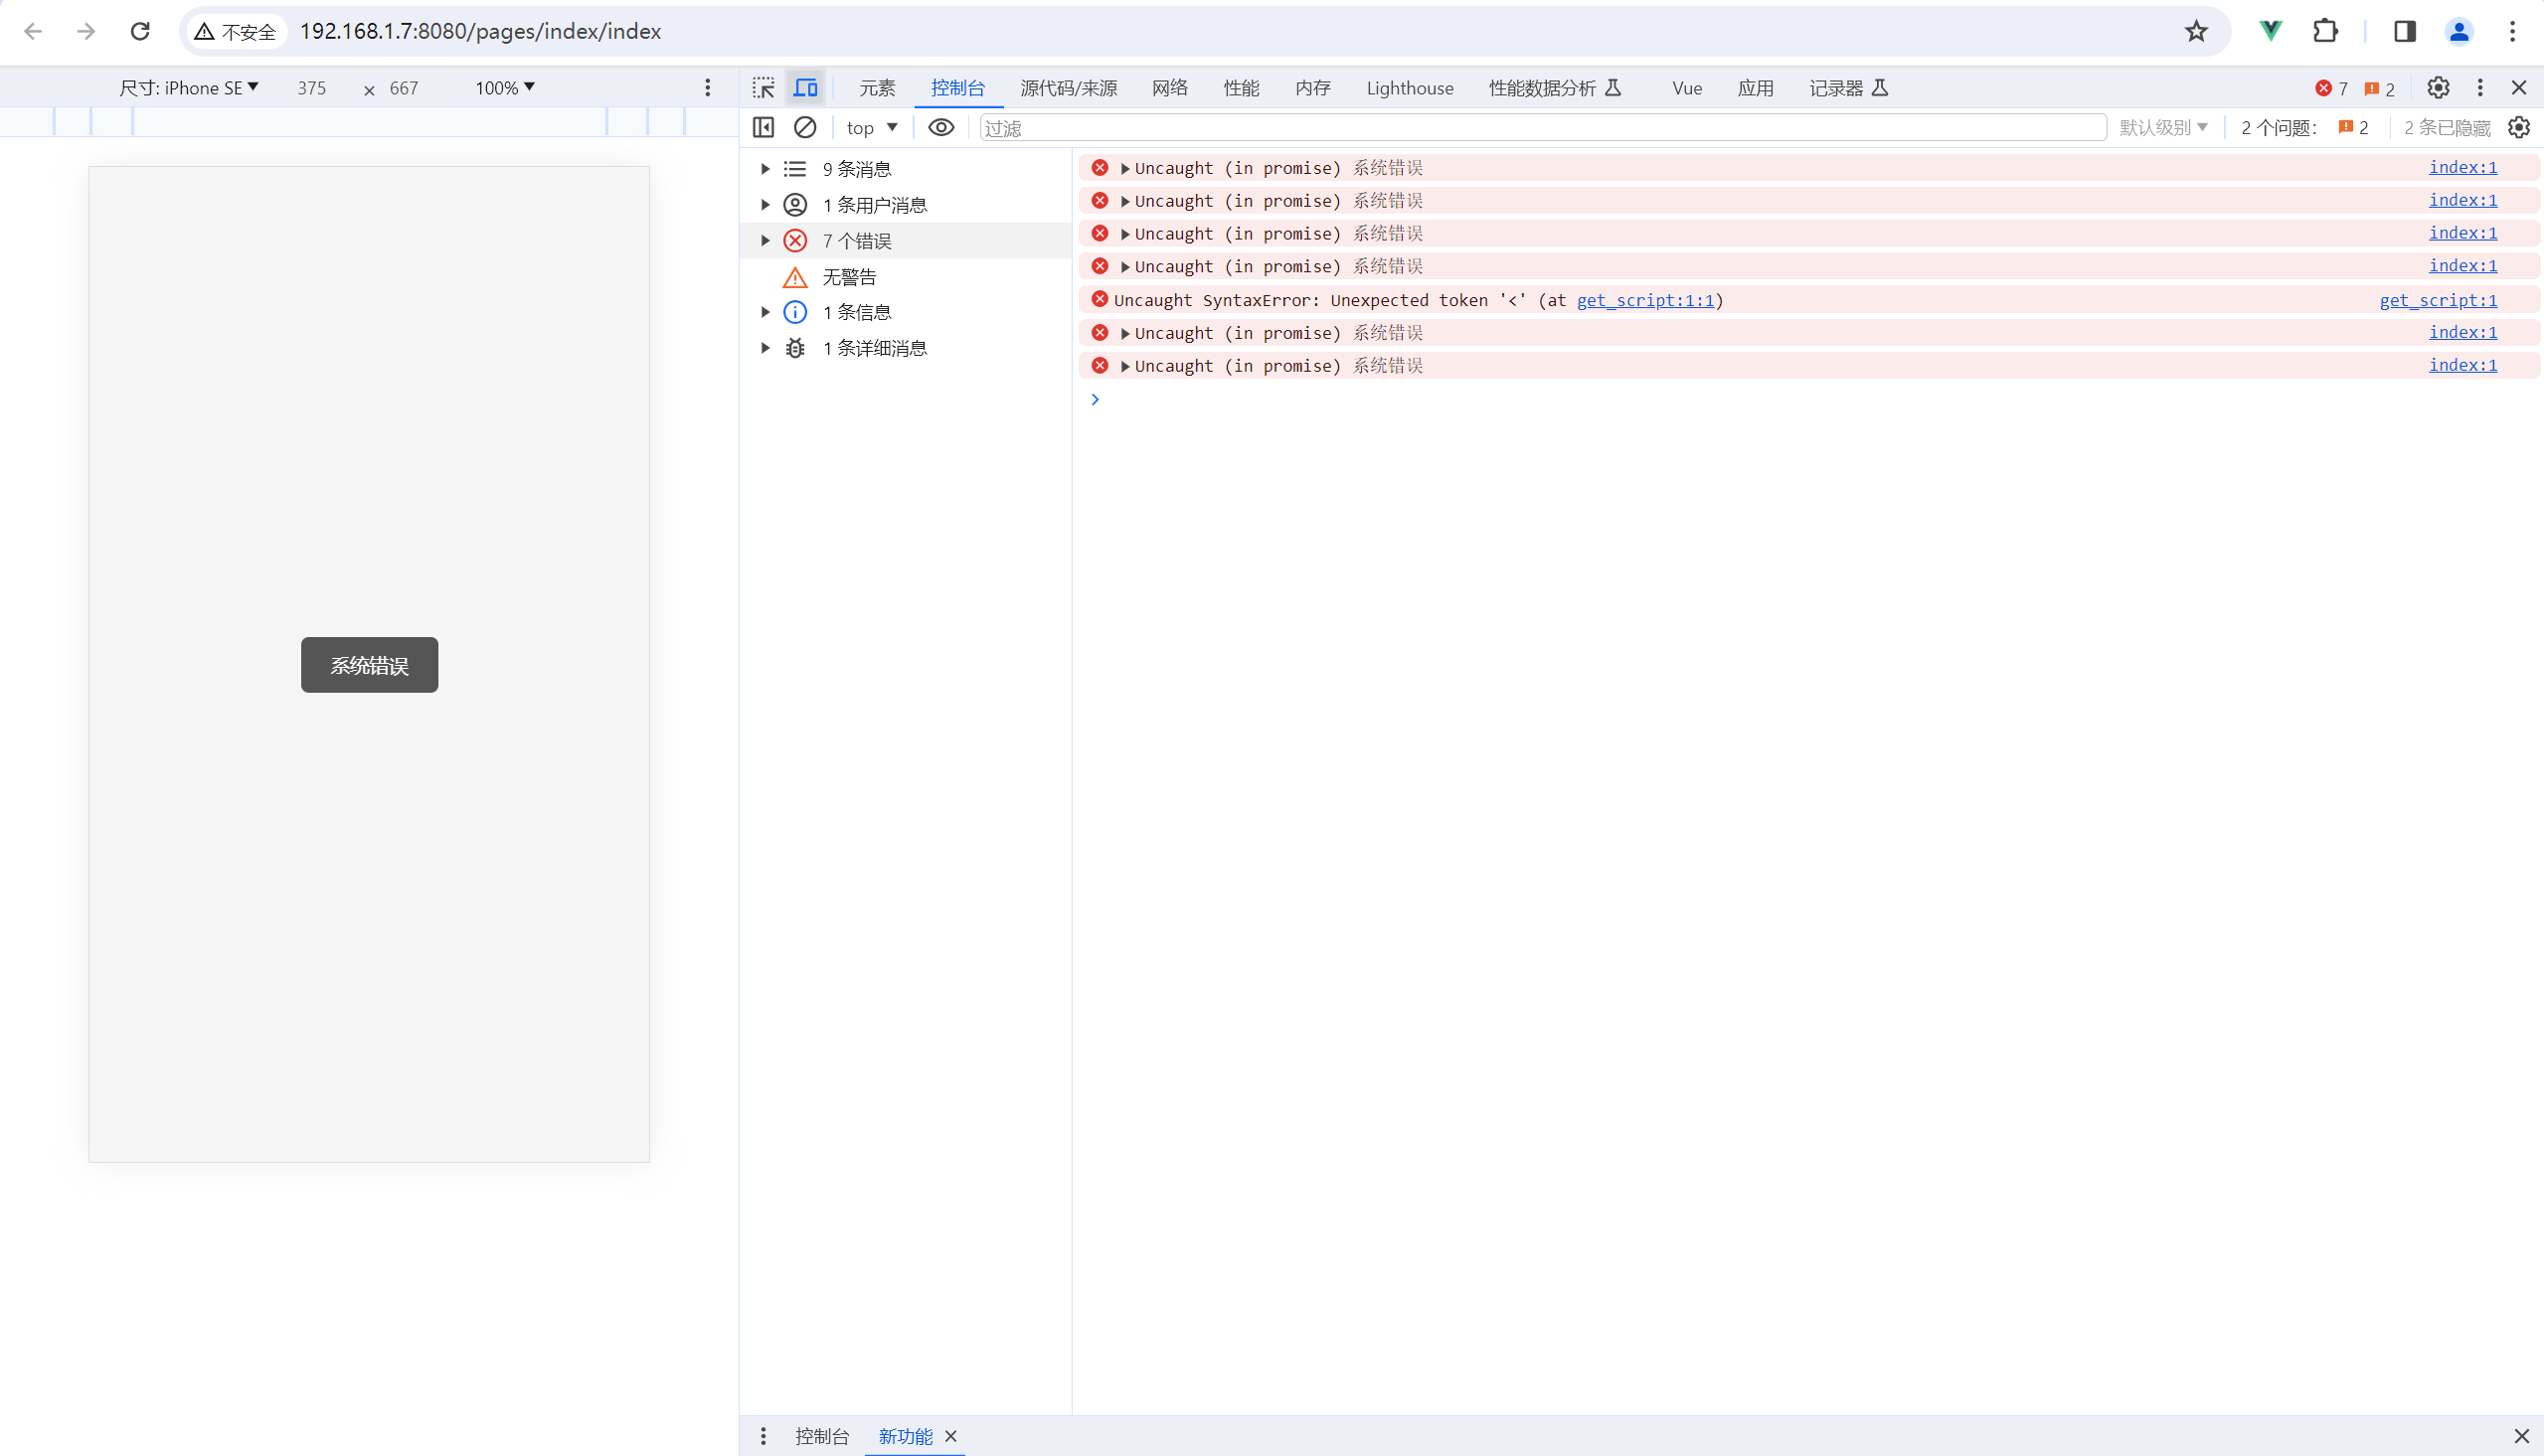Toggle the console sidebar panel icon
The height and width of the screenshot is (1456, 2544).
(x=763, y=127)
